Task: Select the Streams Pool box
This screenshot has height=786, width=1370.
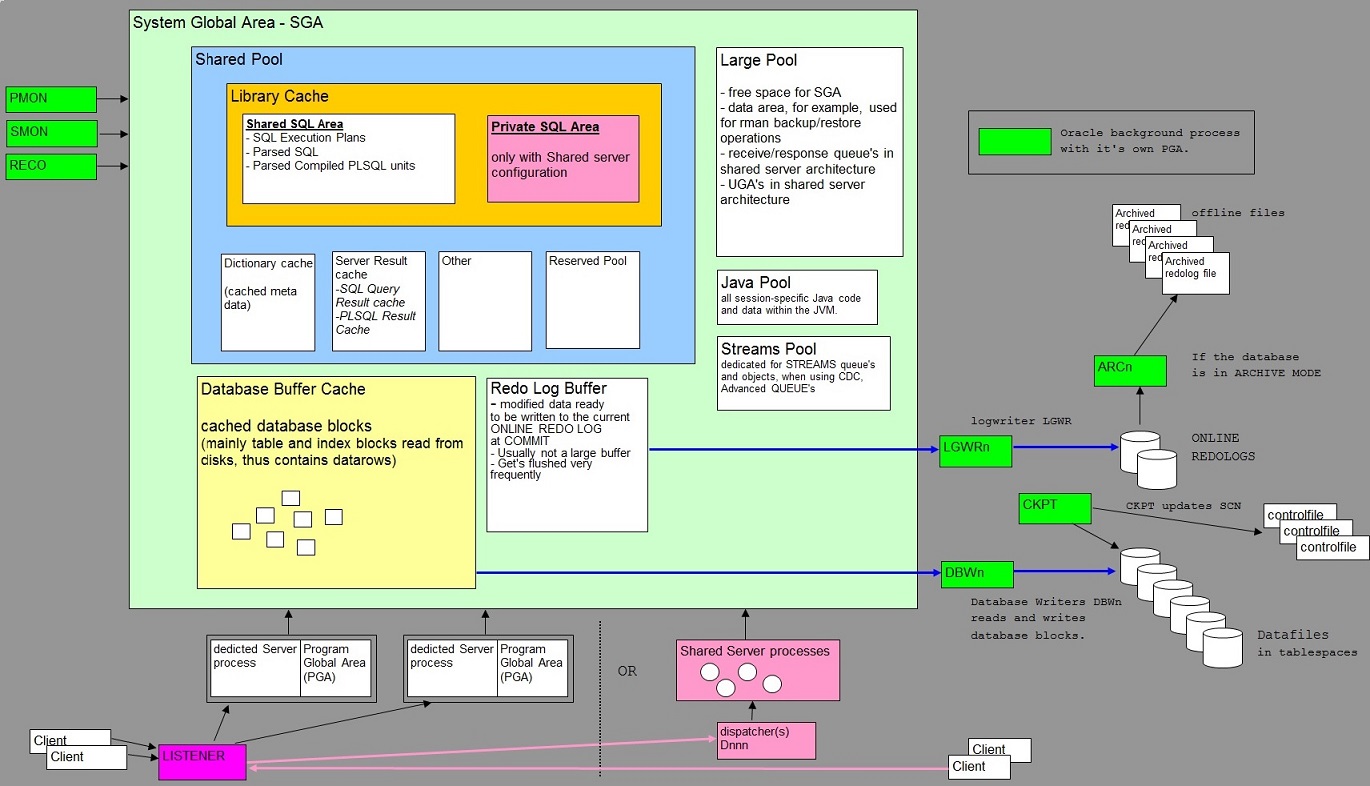Action: [803, 373]
